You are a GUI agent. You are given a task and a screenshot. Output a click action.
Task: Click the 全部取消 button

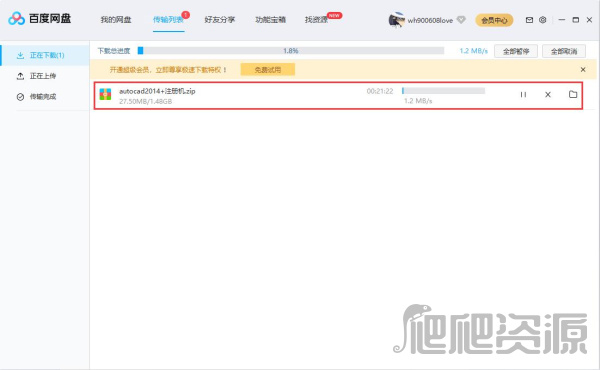coord(564,51)
